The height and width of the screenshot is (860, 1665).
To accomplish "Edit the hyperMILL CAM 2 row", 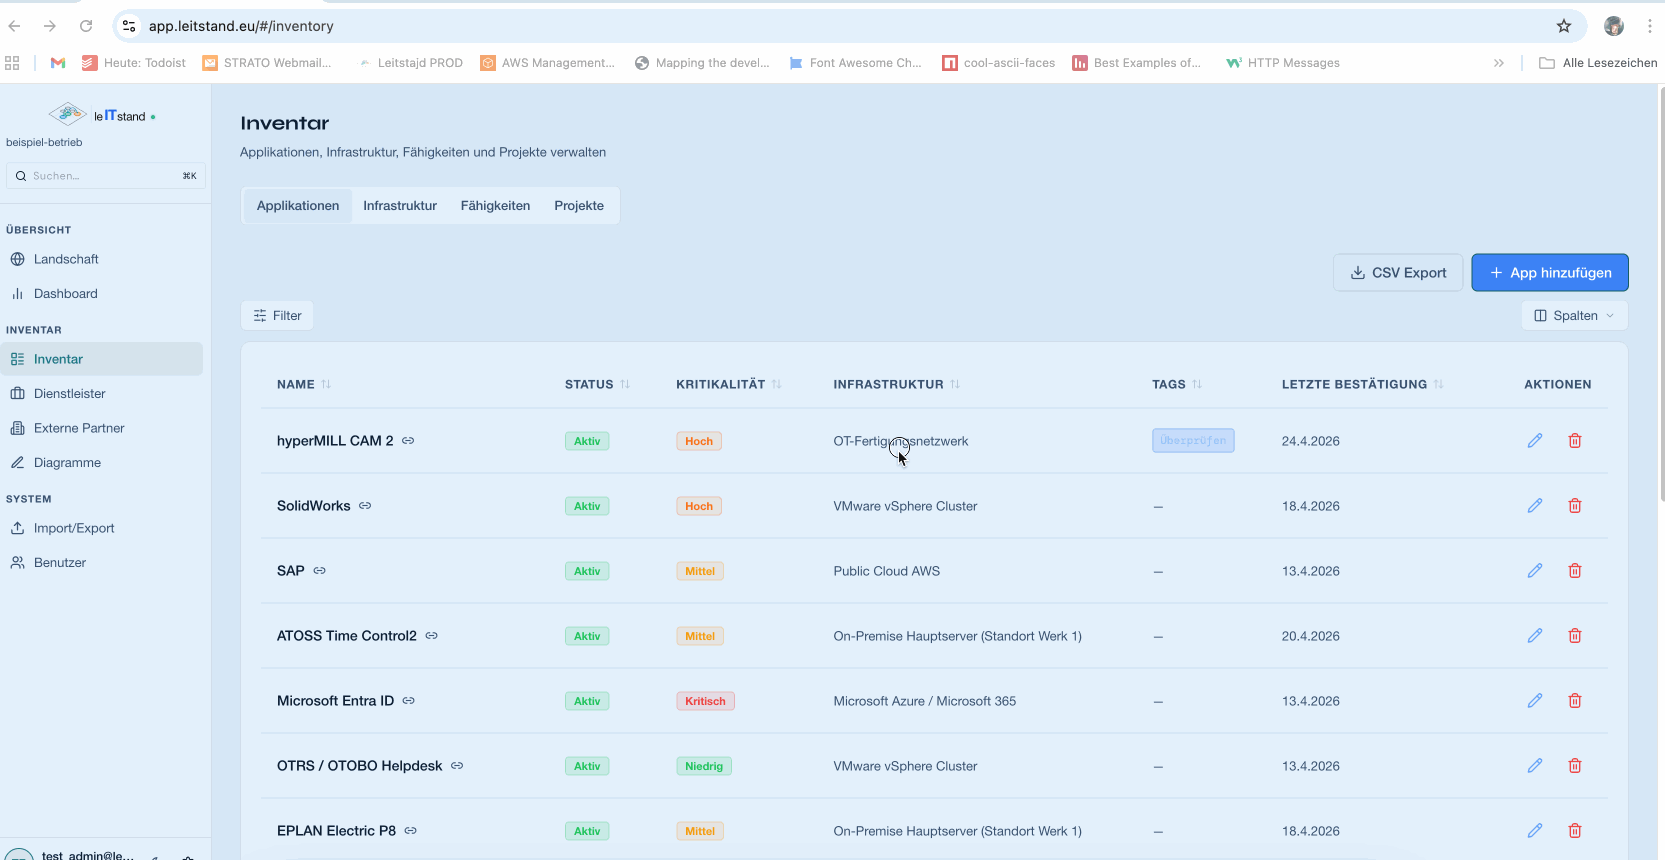I will [1535, 441].
